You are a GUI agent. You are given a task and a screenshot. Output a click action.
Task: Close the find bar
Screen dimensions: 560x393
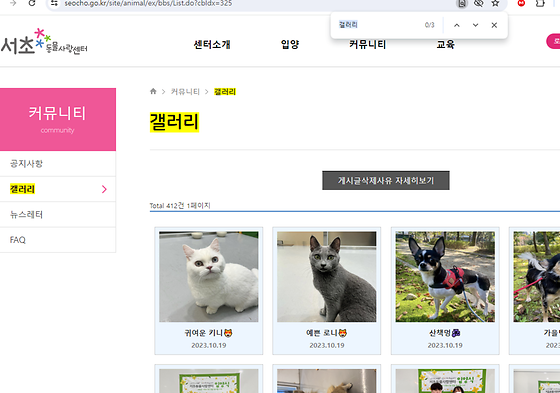point(494,25)
